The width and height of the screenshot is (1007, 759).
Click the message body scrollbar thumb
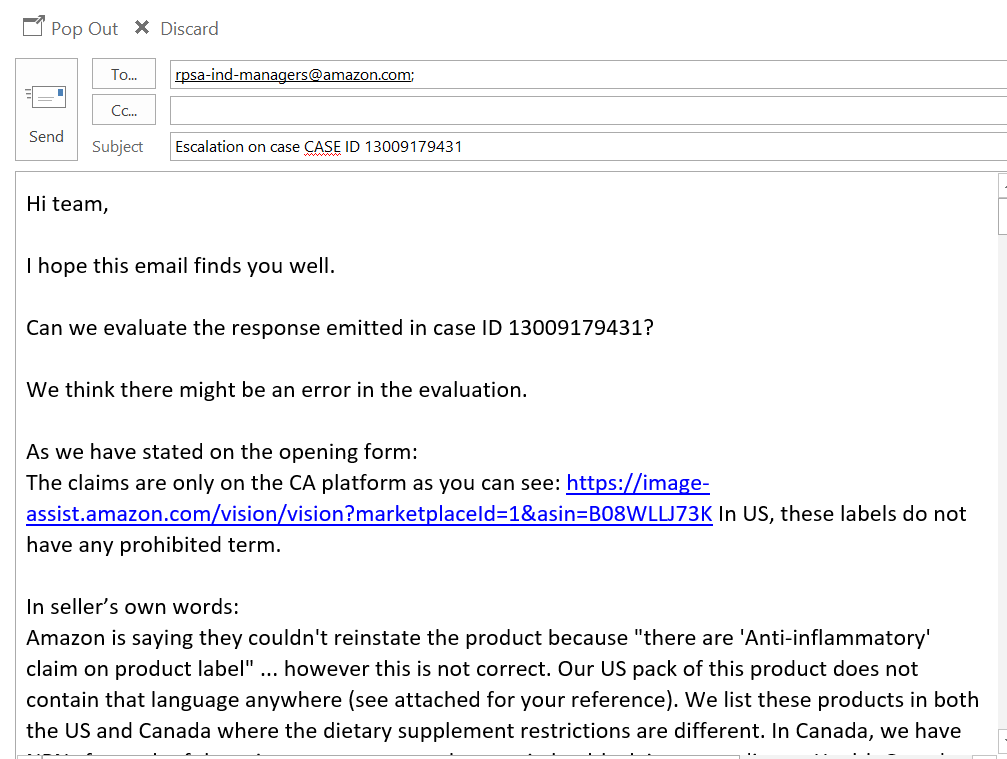pos(1003,216)
